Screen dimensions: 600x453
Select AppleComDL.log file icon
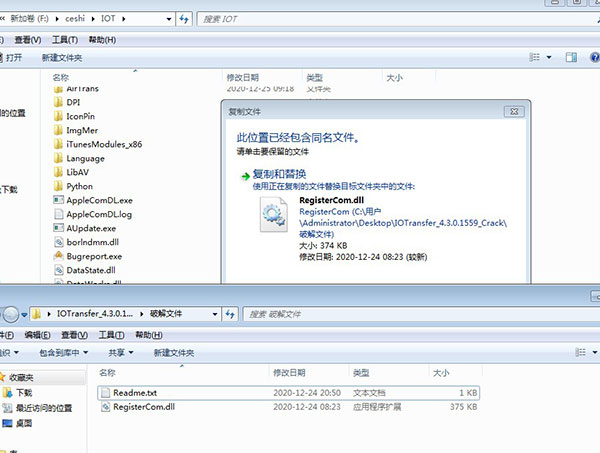click(59, 214)
